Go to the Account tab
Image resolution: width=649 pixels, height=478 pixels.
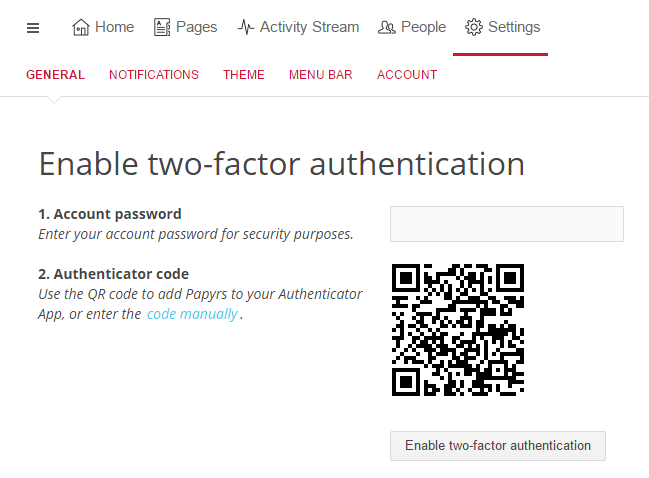coord(407,74)
